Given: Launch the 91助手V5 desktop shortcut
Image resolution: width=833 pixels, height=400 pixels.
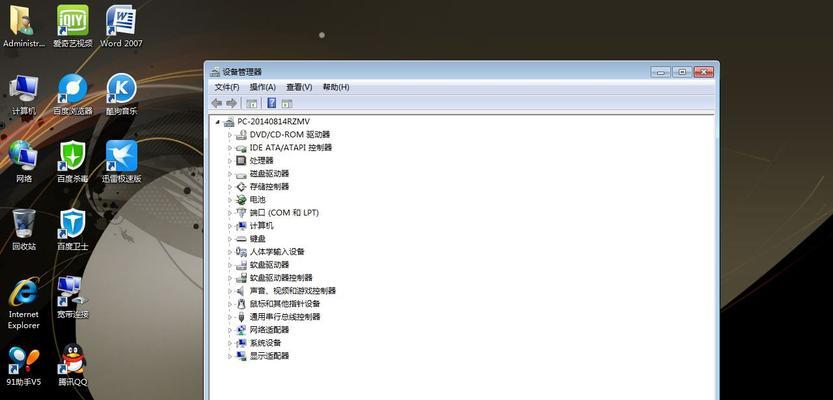Looking at the screenshot, I should click(23, 365).
